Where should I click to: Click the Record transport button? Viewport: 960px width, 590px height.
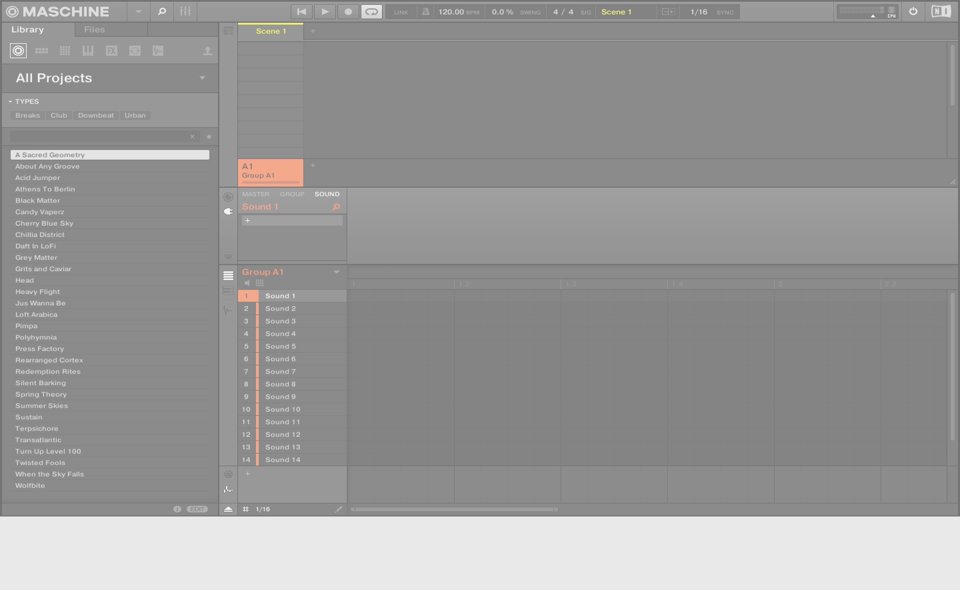[x=348, y=12]
